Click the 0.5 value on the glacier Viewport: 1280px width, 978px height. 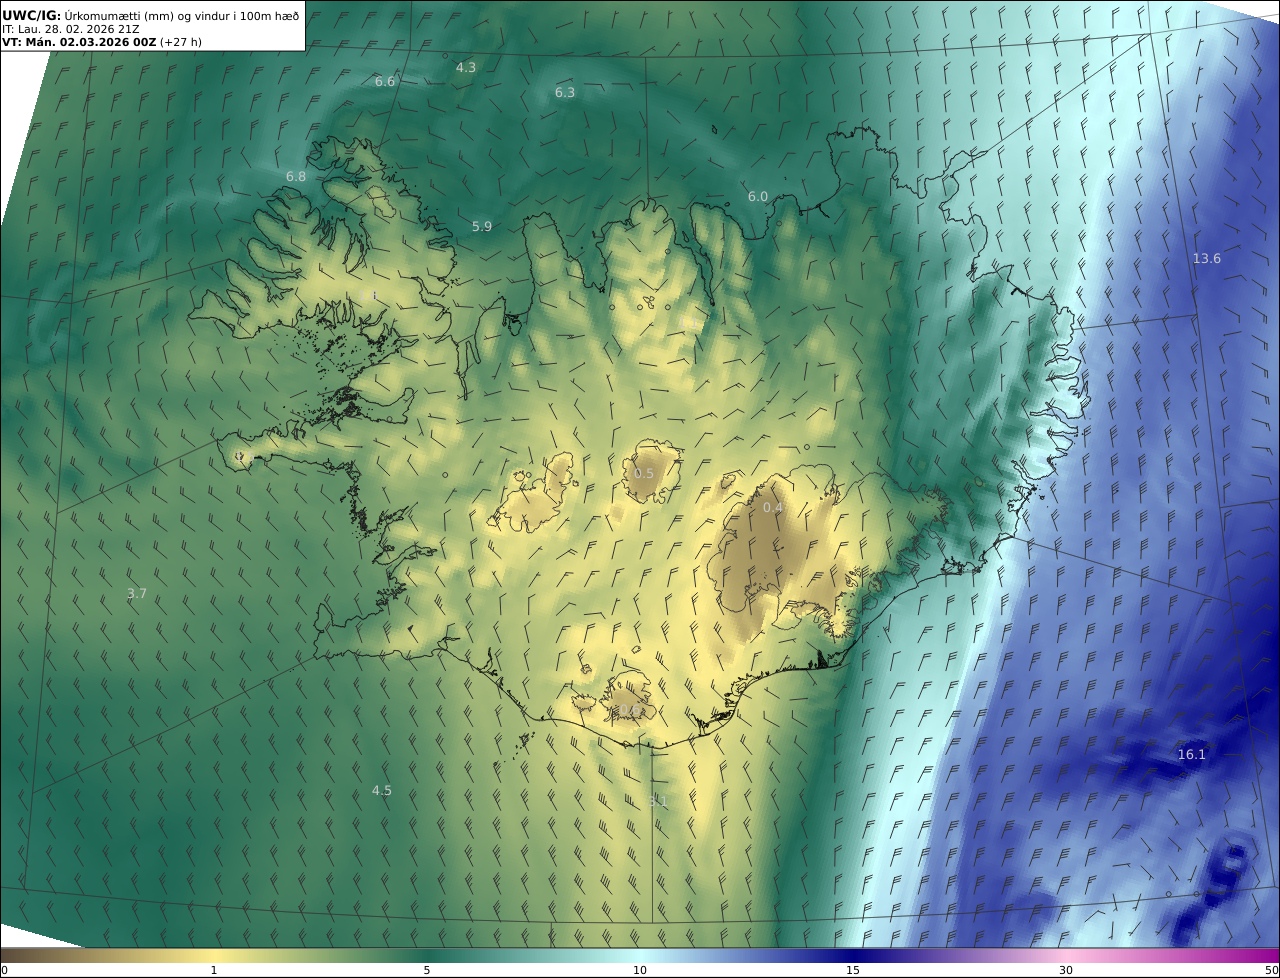[644, 474]
